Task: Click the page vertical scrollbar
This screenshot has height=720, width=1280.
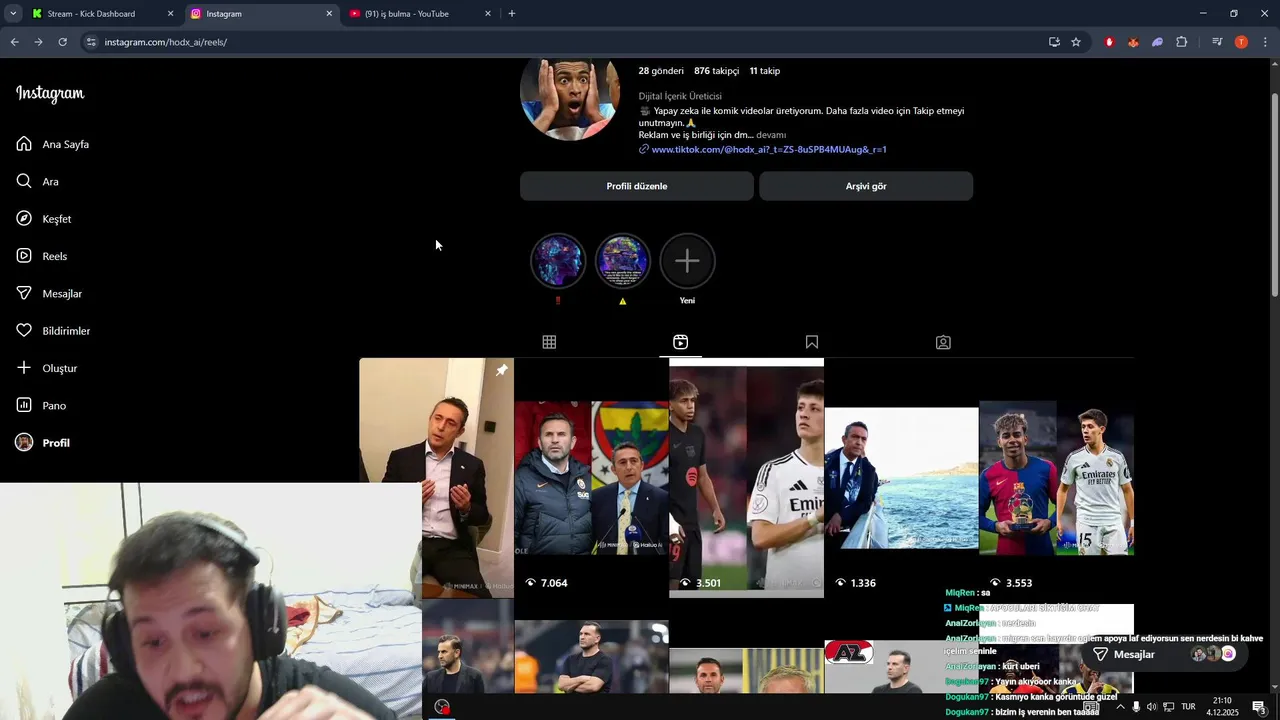Action: (1274, 195)
